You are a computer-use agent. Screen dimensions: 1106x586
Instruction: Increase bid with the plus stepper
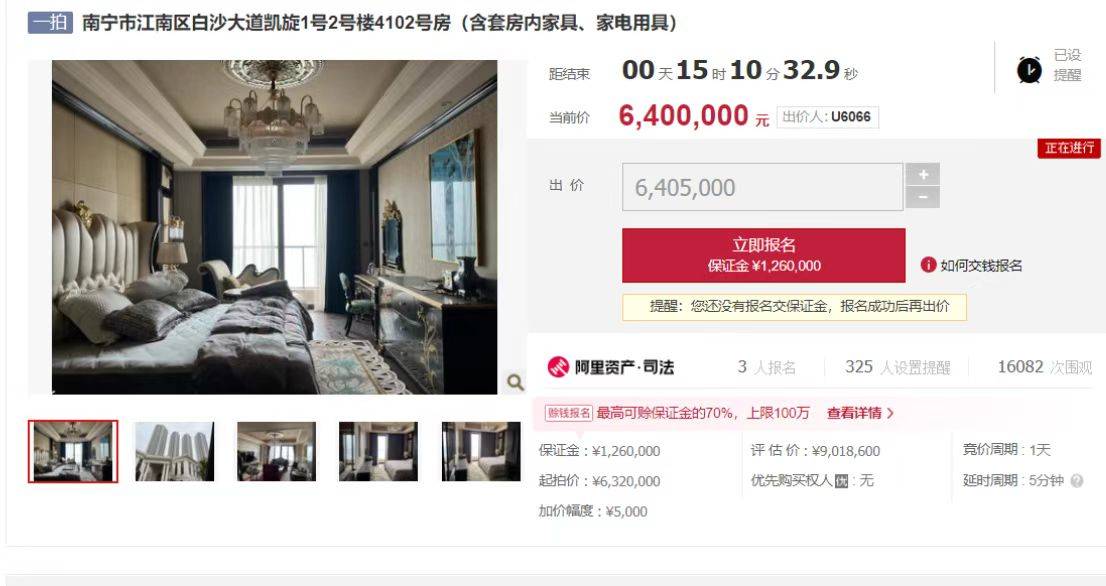[x=923, y=175]
